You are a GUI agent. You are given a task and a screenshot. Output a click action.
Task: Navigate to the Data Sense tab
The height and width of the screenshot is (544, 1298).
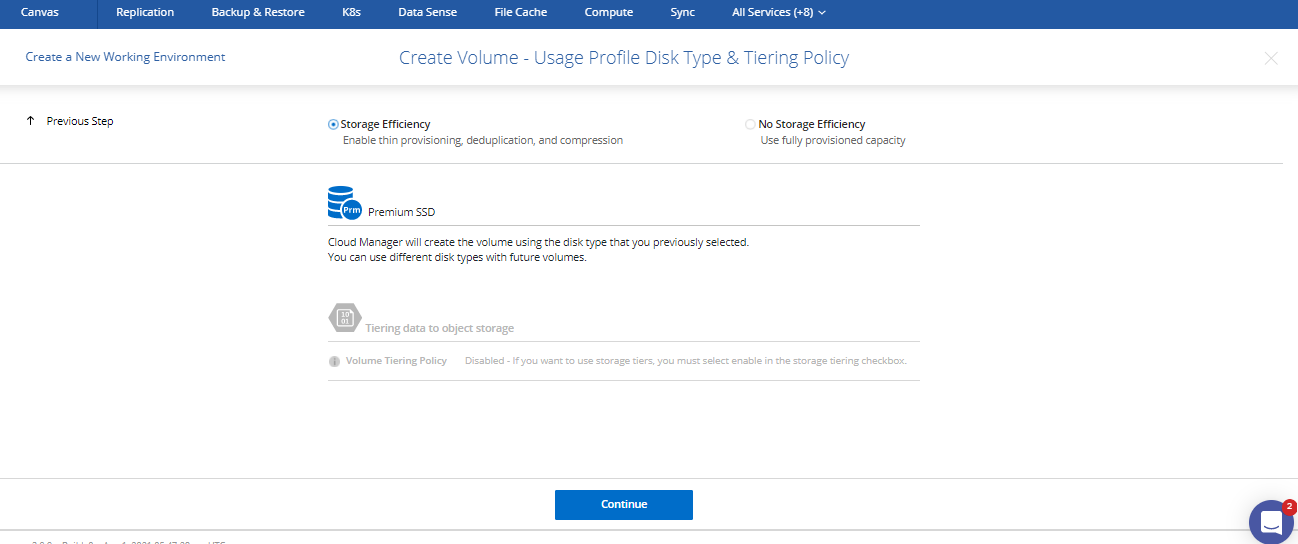click(427, 13)
